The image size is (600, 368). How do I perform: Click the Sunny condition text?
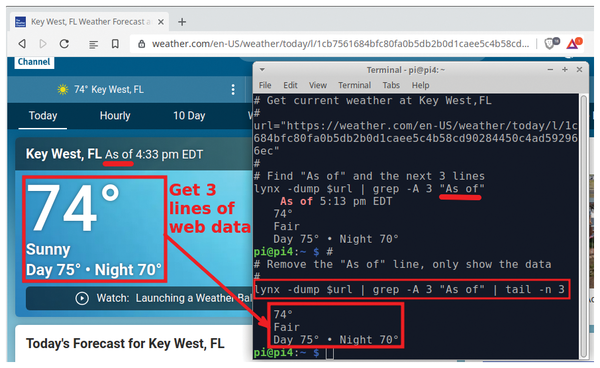coord(48,250)
